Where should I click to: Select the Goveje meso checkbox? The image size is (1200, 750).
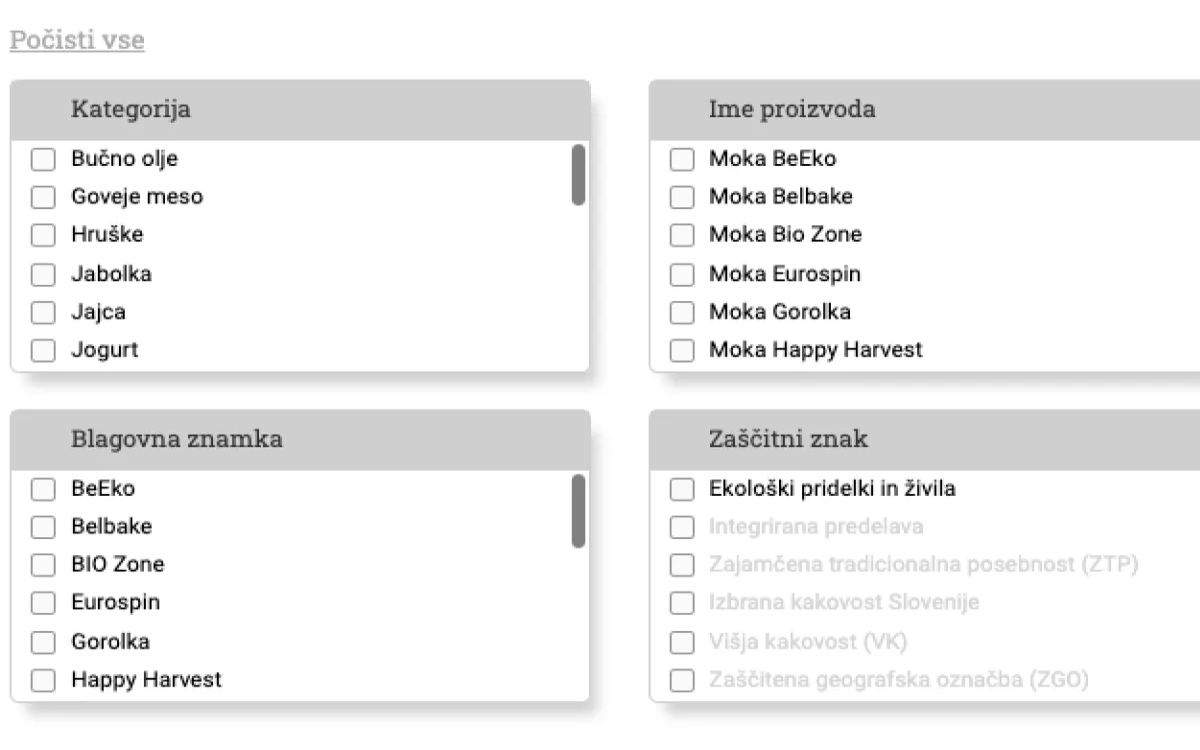[43, 197]
